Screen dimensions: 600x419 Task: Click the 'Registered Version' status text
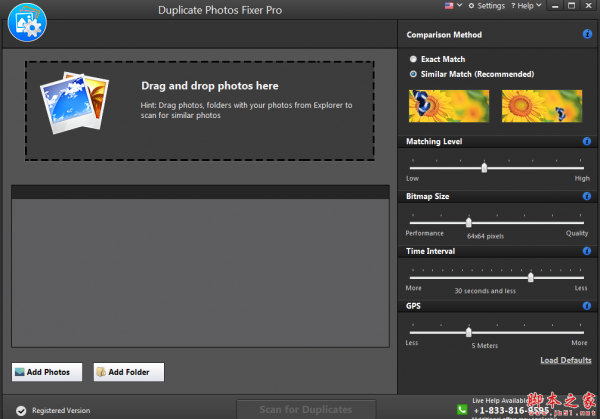pyautogui.click(x=61, y=411)
